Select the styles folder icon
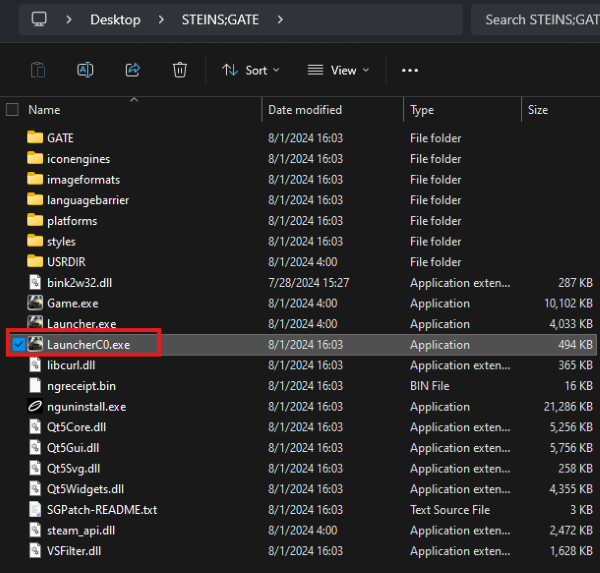The width and height of the screenshot is (600, 573). click(35, 240)
